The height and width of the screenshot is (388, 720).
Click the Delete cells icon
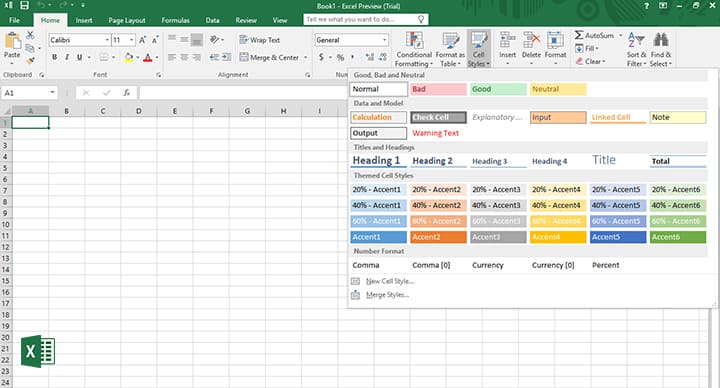(x=531, y=40)
